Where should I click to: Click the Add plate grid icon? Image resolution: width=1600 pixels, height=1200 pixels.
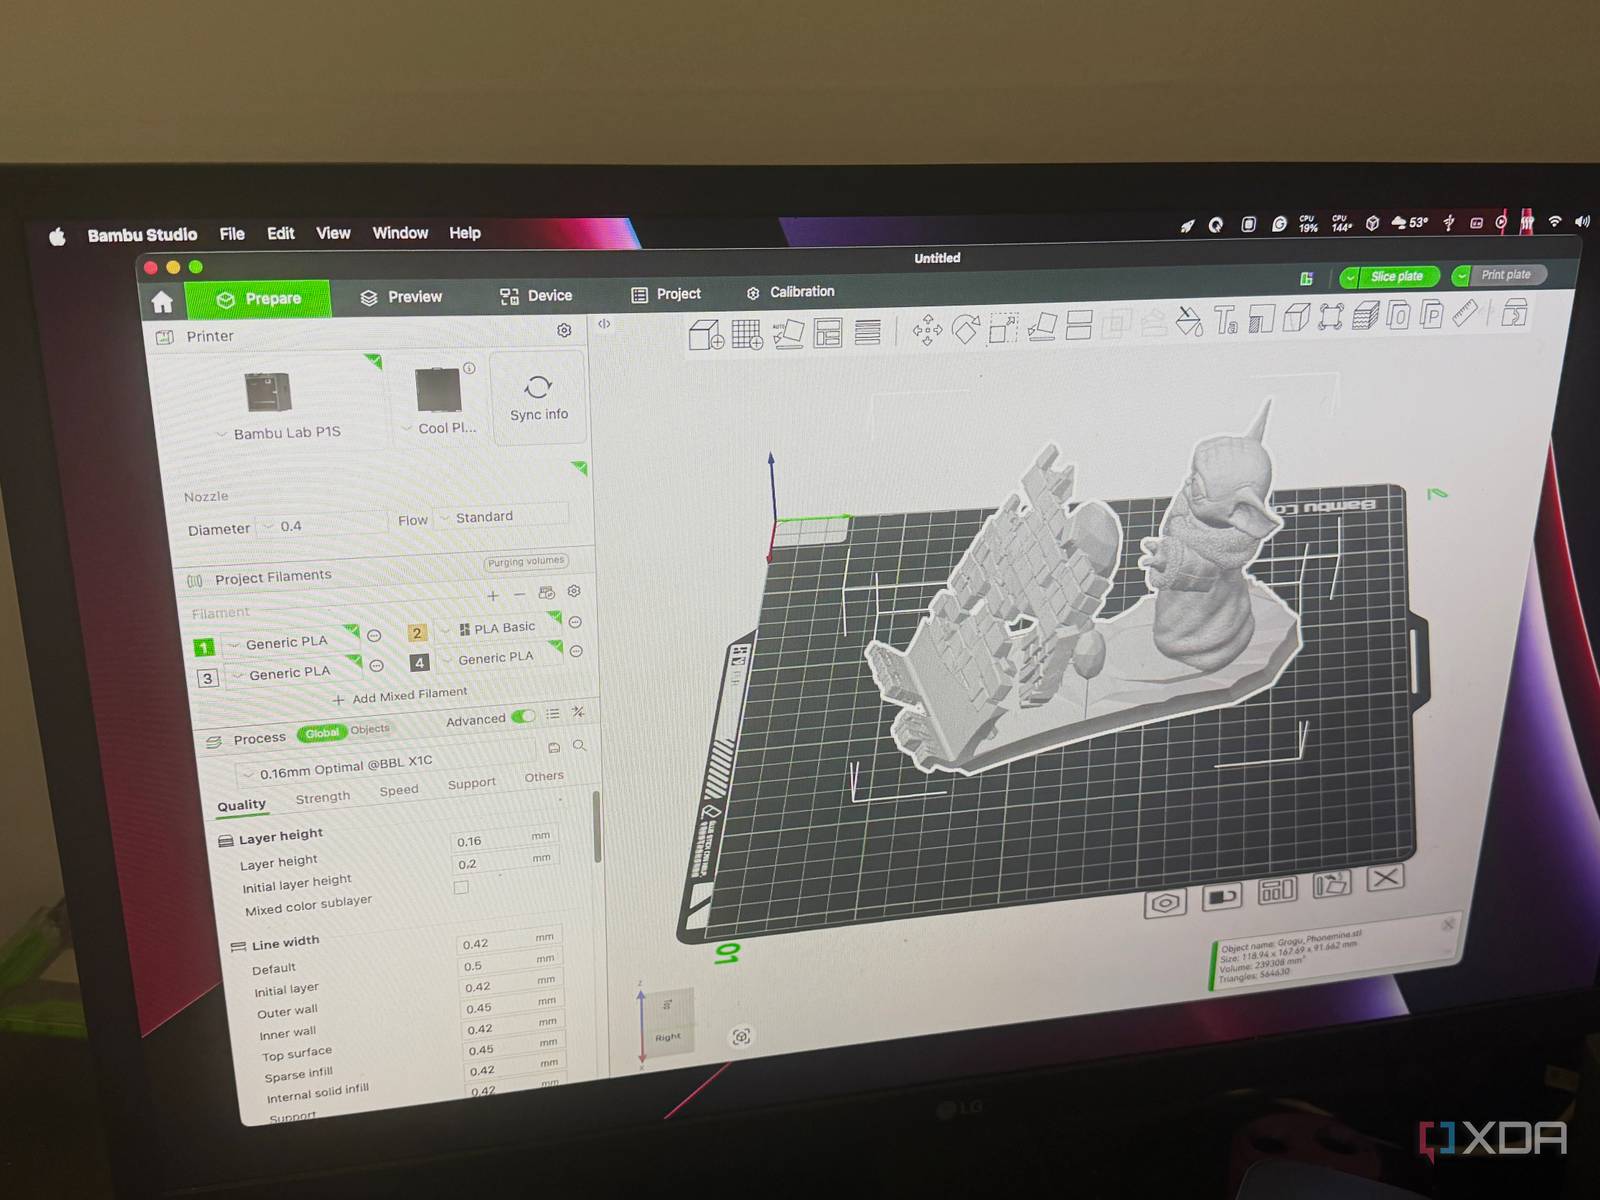[x=747, y=334]
